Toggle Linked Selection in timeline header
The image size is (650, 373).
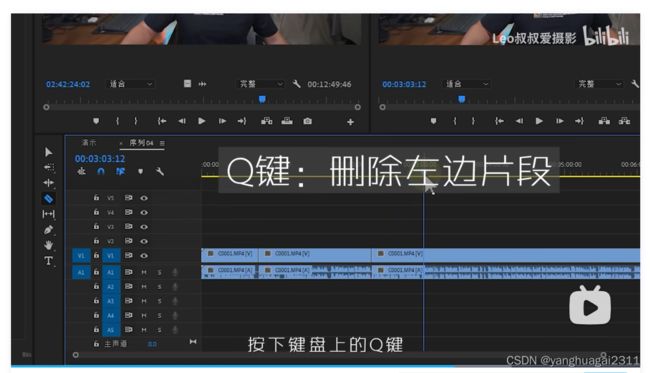[121, 171]
